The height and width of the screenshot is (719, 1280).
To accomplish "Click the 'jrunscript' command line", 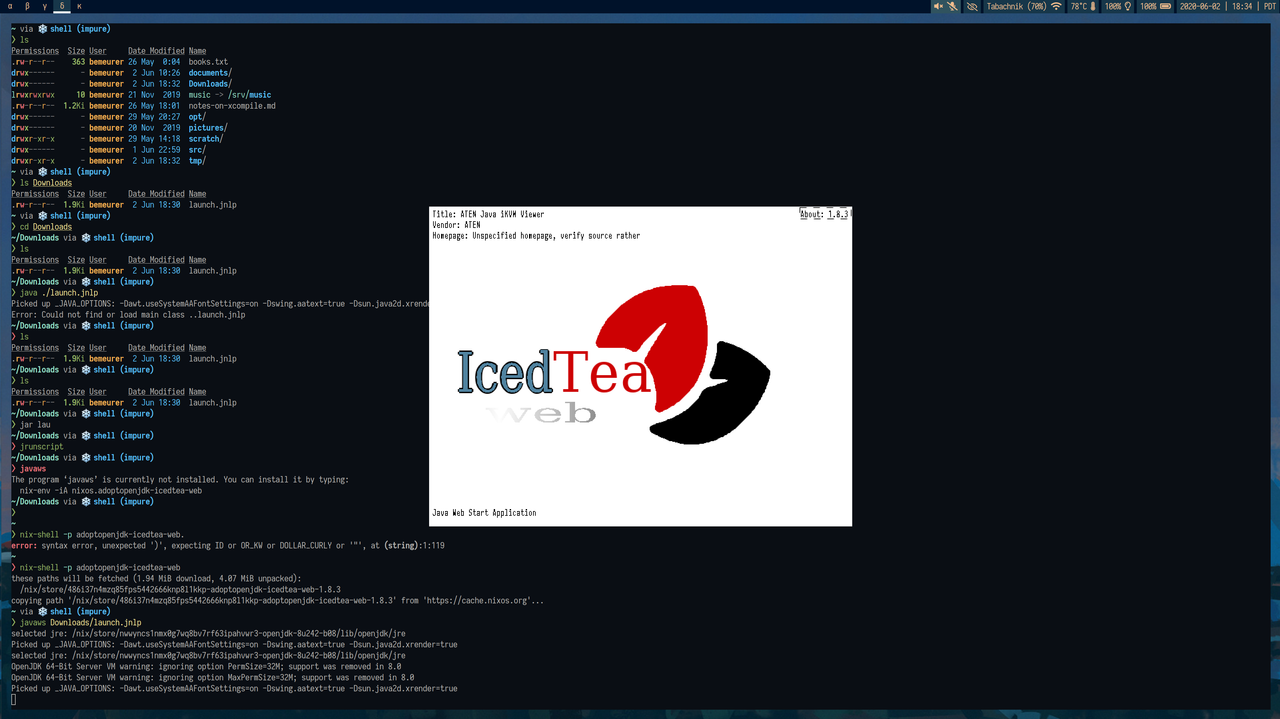I will pos(41,447).
